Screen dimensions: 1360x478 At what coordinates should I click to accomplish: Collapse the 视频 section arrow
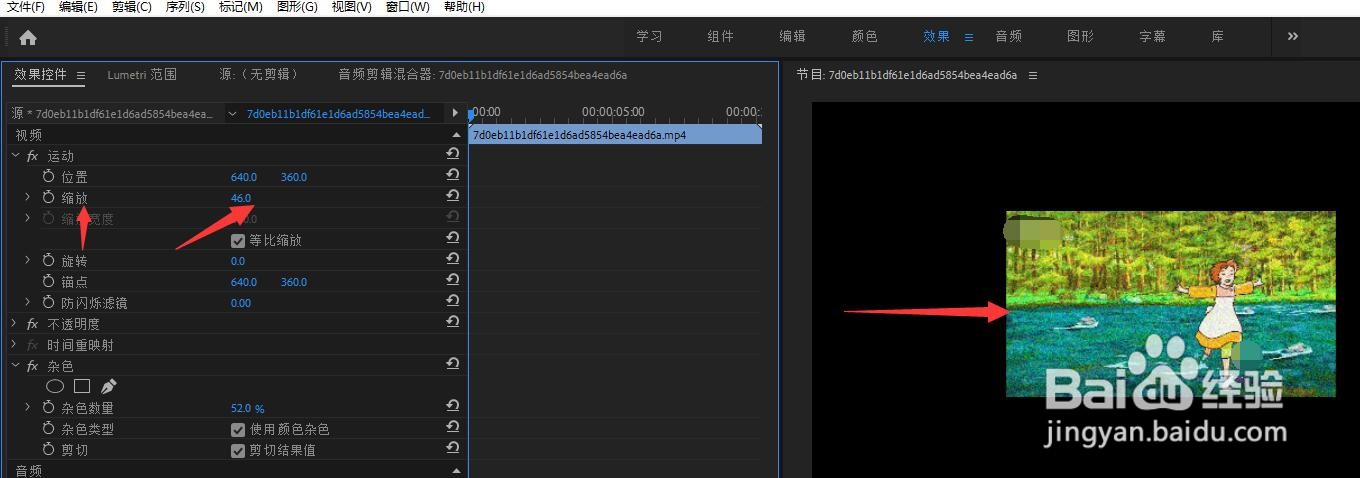(457, 134)
